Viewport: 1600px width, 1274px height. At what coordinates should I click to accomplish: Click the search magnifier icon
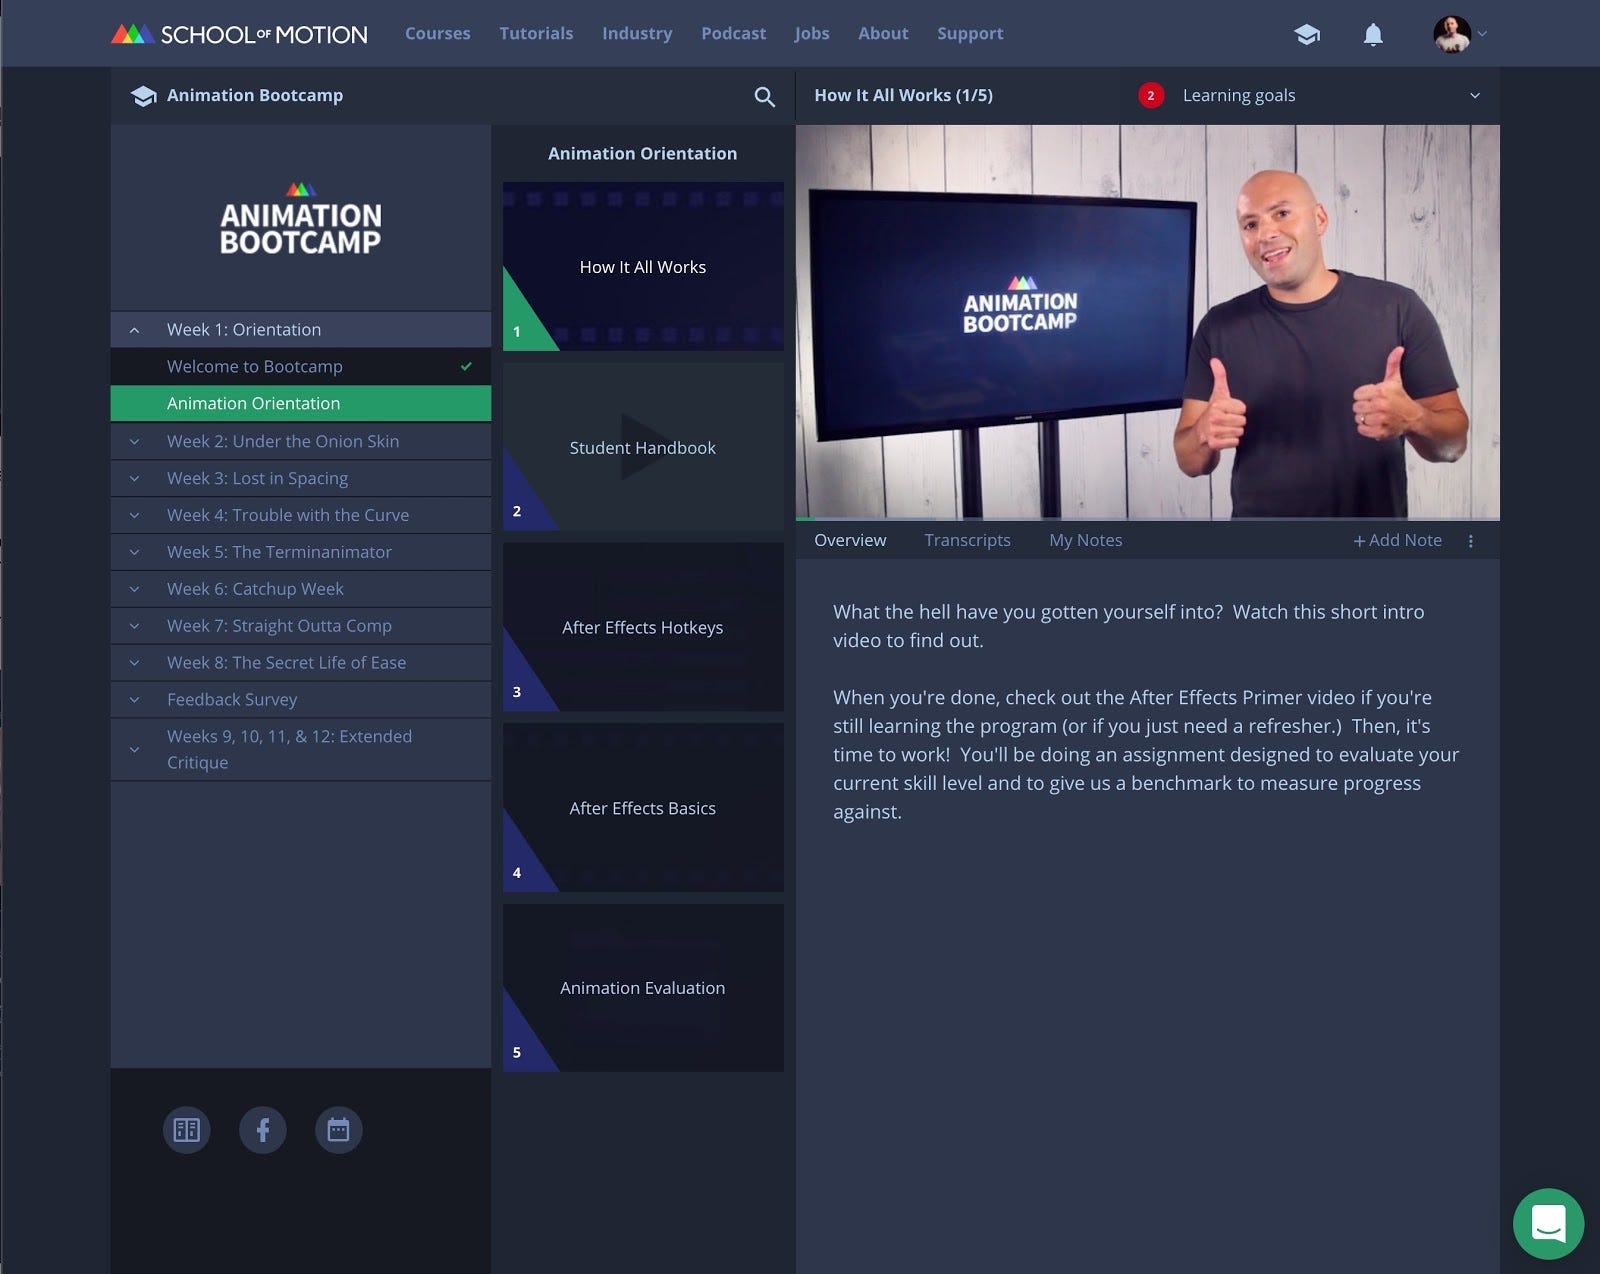(764, 96)
